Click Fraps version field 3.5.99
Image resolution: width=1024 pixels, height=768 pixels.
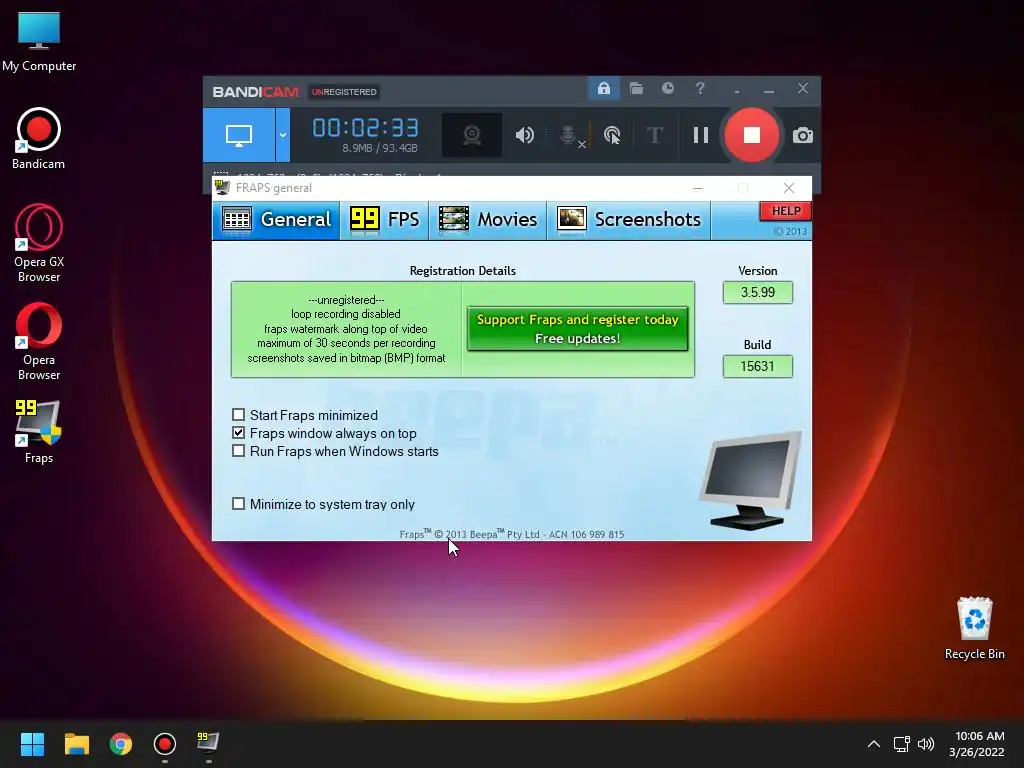point(758,293)
